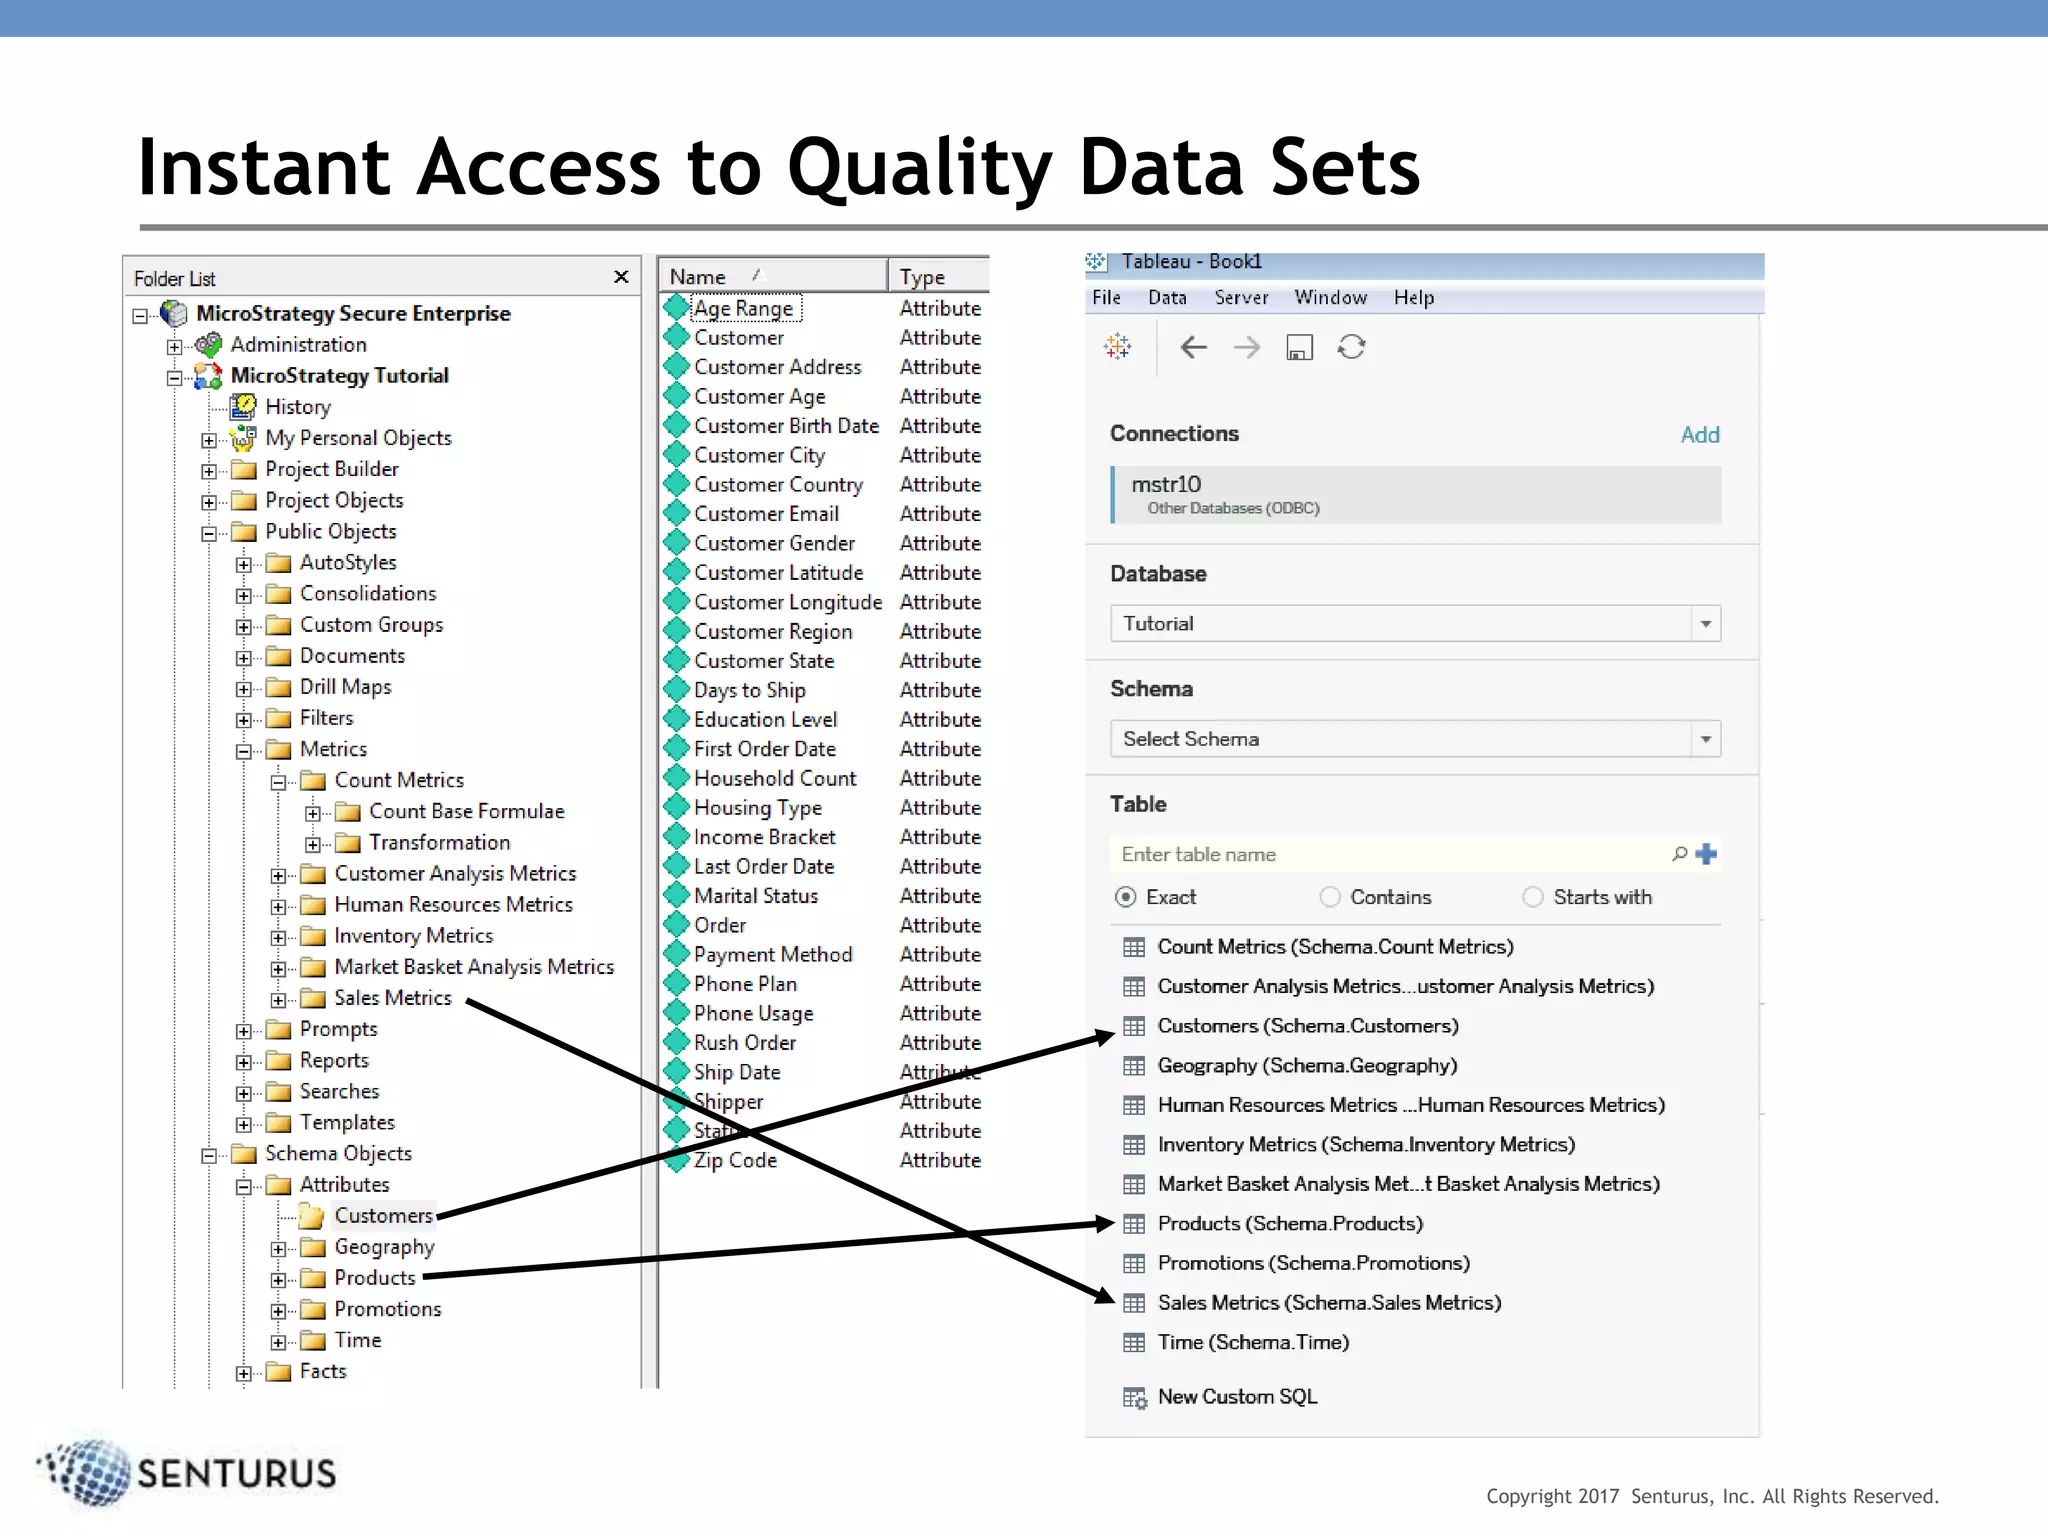Image resolution: width=2048 pixels, height=1536 pixels.
Task: Open the Data menu in Tableau
Action: (x=1167, y=298)
